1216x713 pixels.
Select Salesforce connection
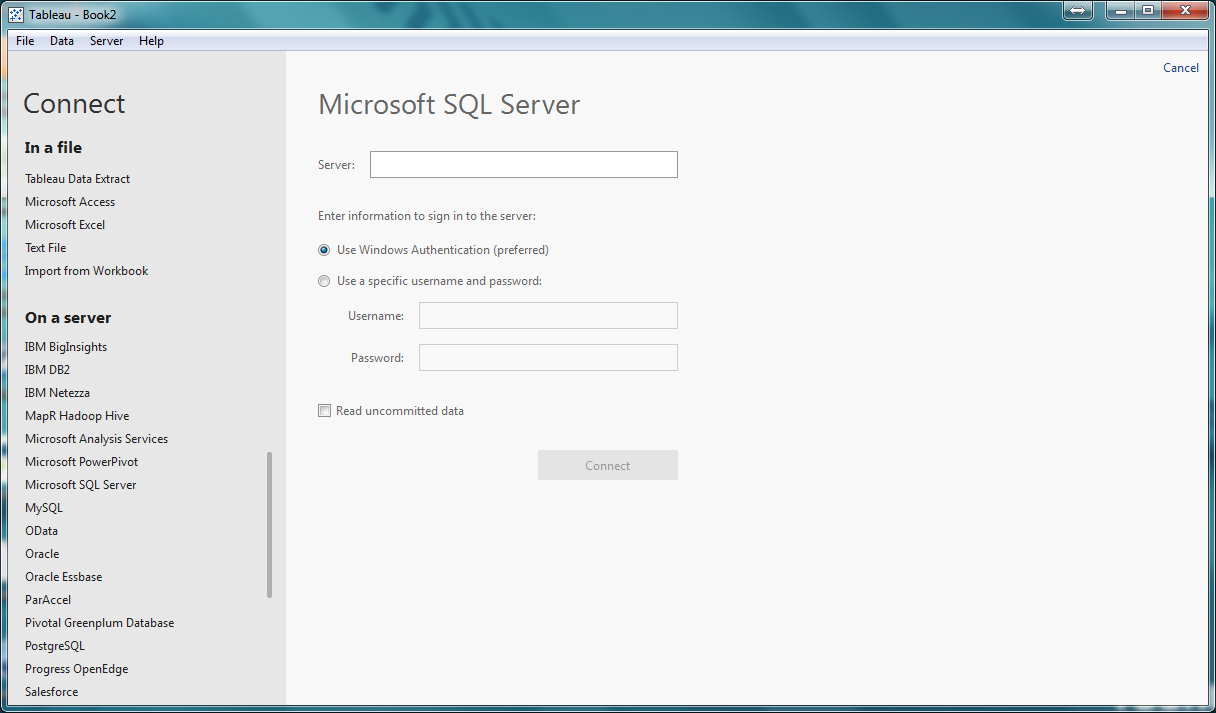52,692
